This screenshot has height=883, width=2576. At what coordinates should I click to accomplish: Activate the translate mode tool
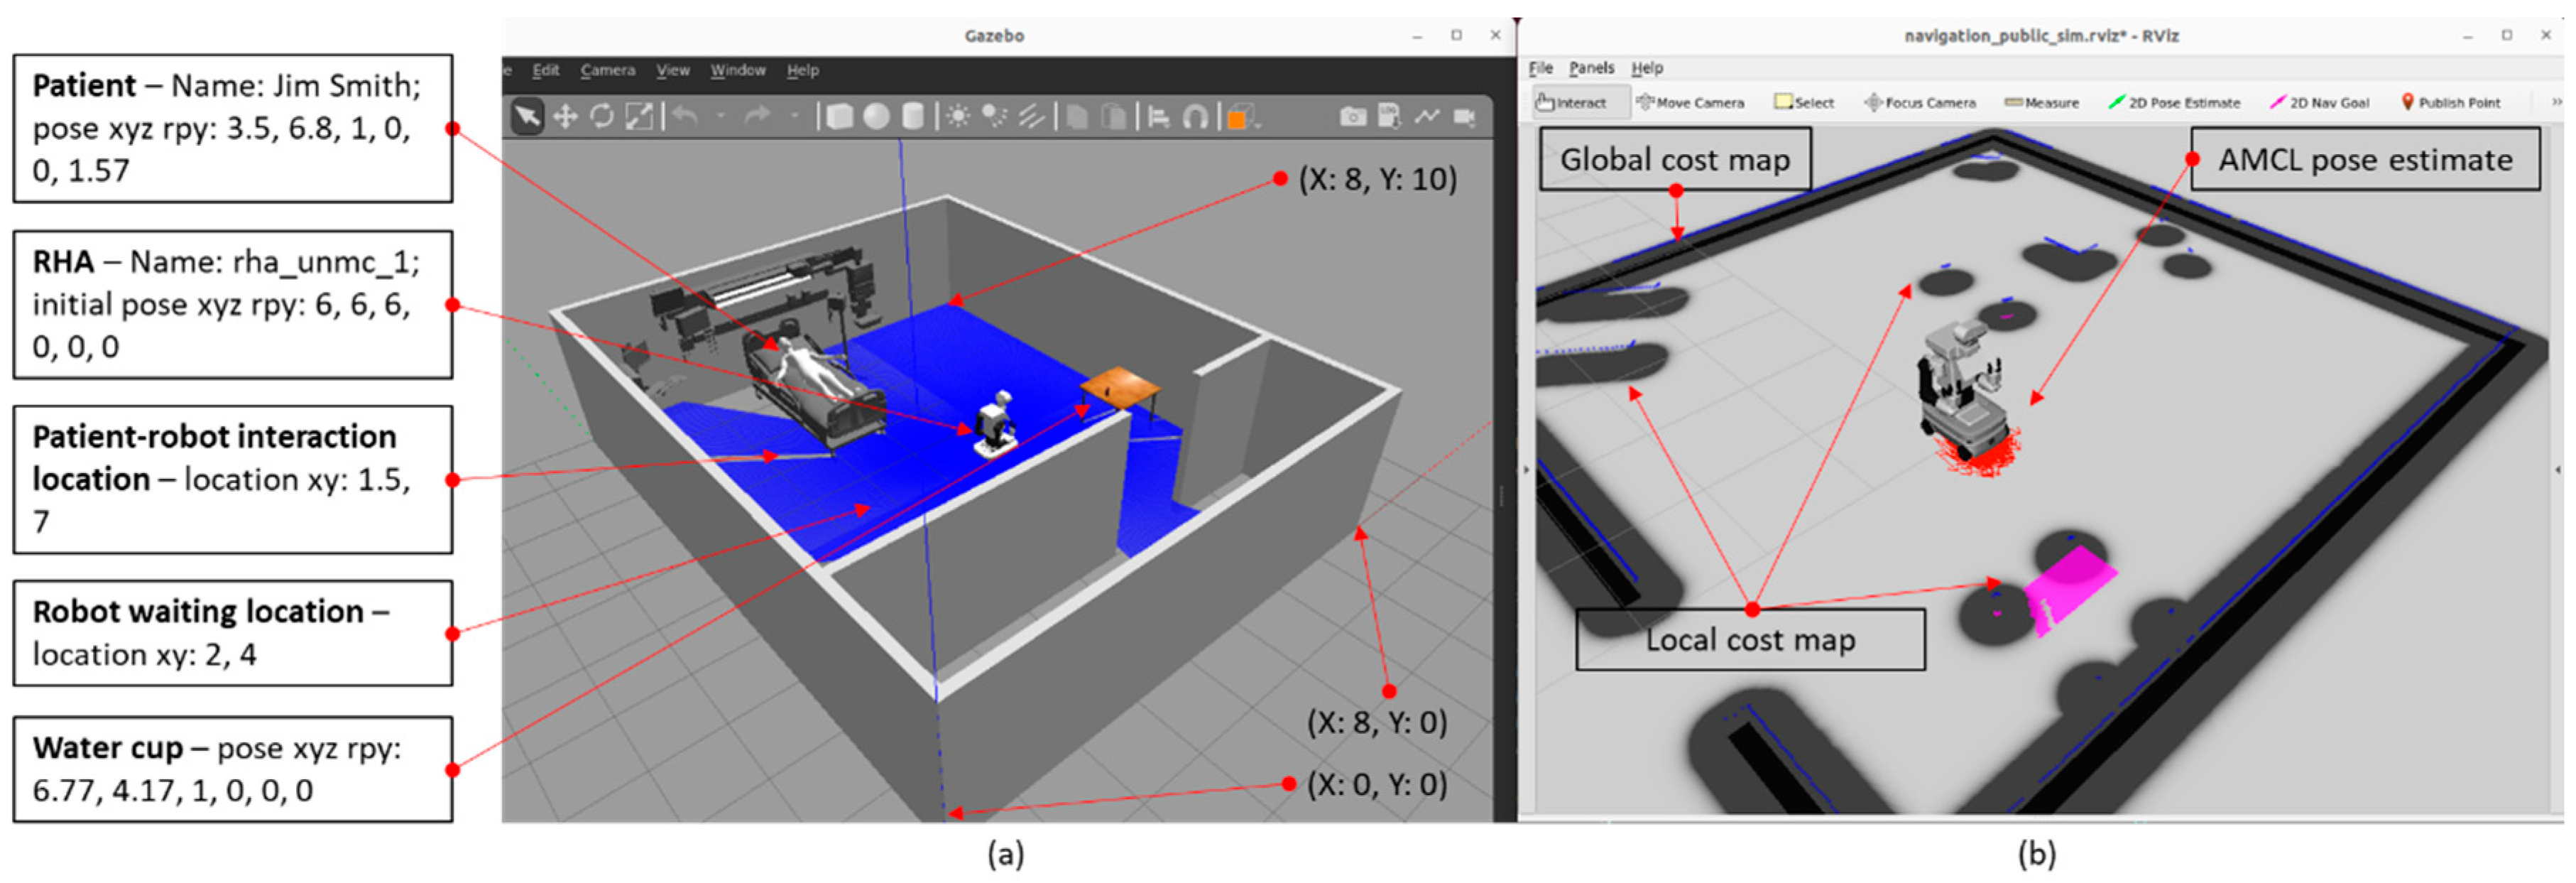[x=565, y=117]
